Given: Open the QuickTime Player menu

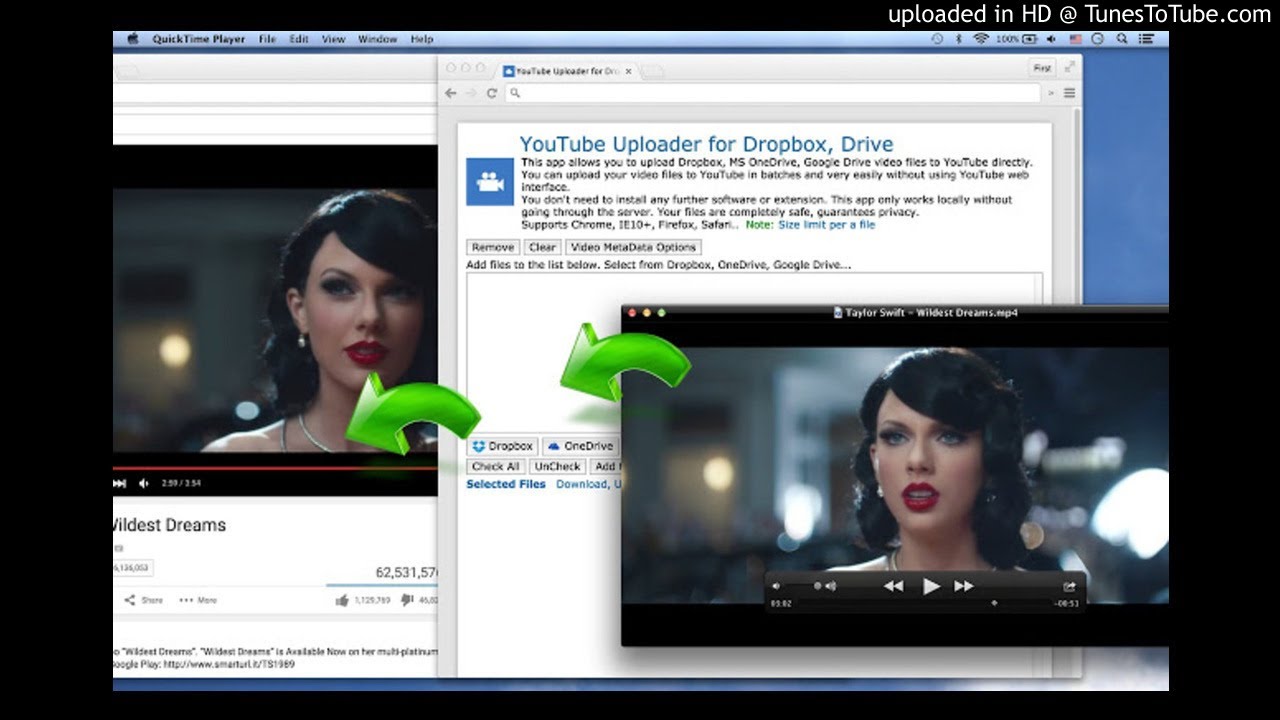Looking at the screenshot, I should click(198, 39).
